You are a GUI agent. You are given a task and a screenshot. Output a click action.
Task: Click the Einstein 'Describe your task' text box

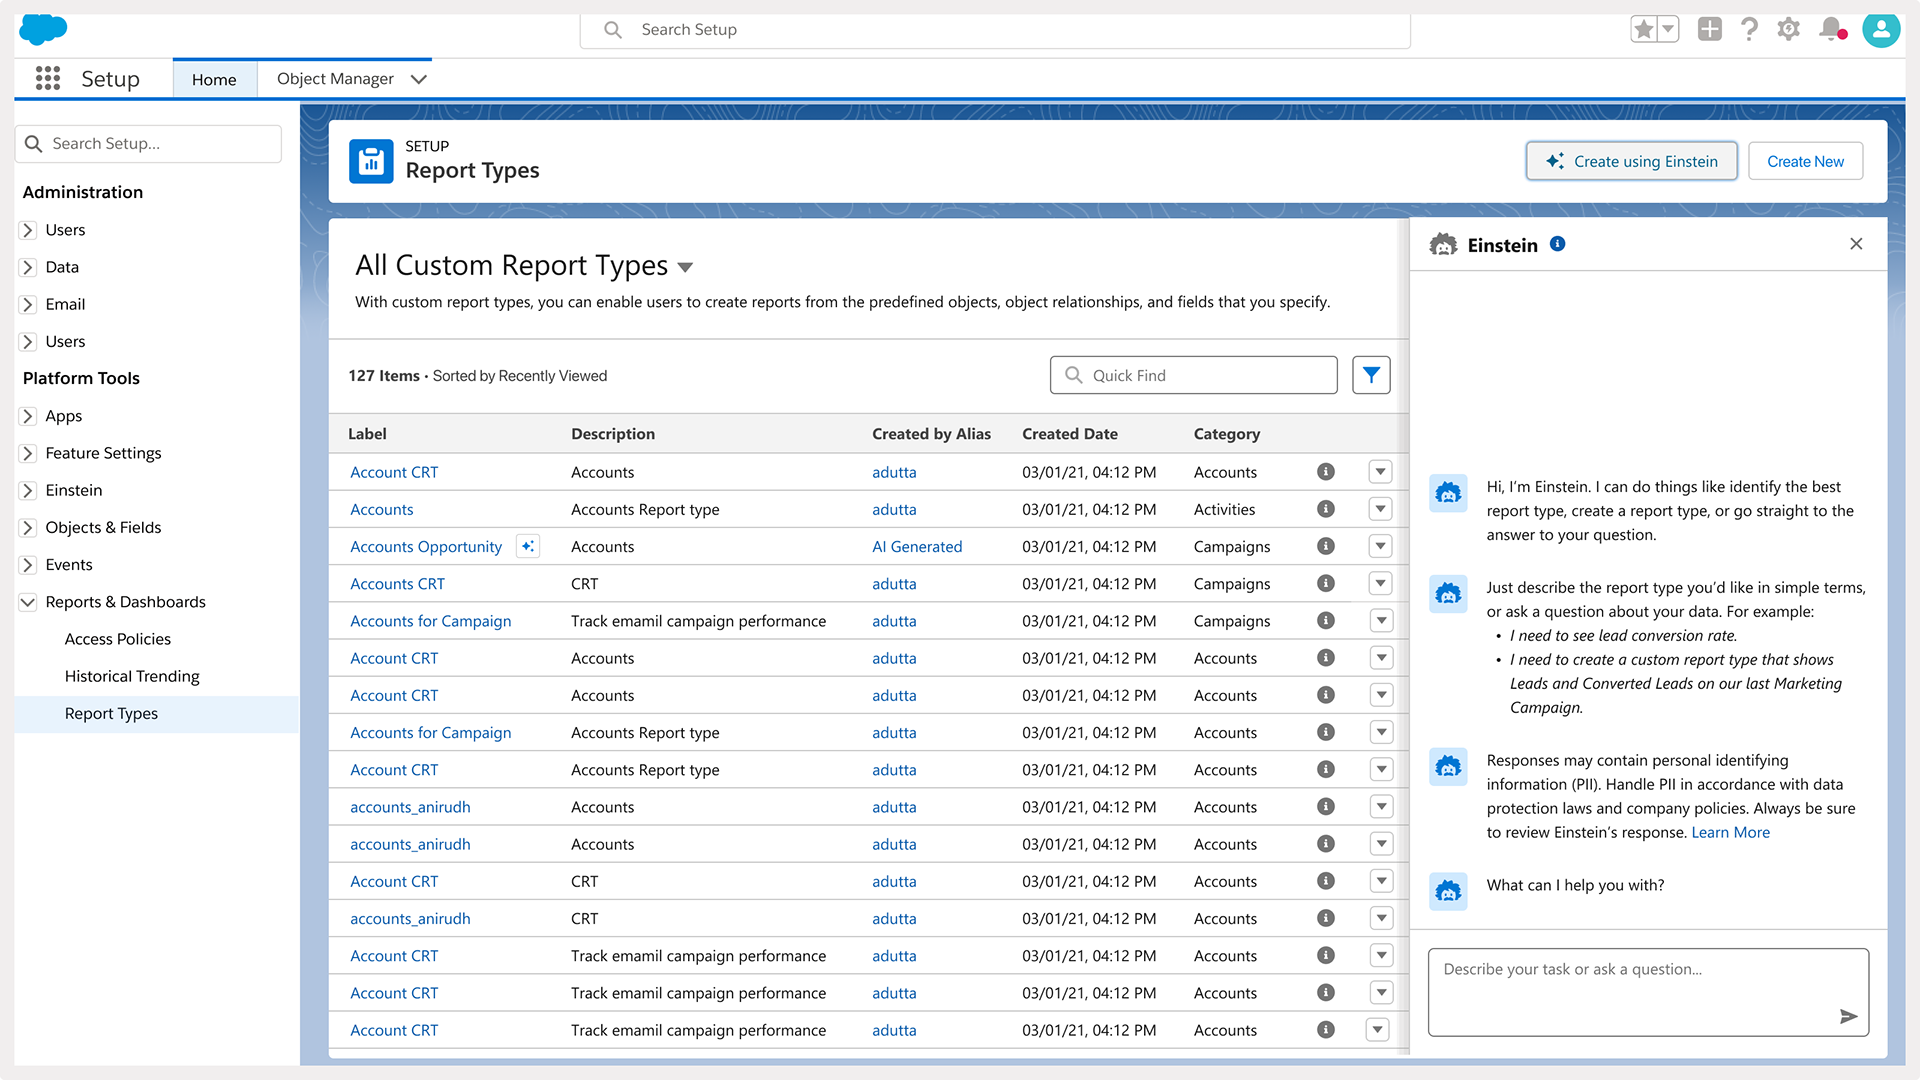(x=1648, y=992)
